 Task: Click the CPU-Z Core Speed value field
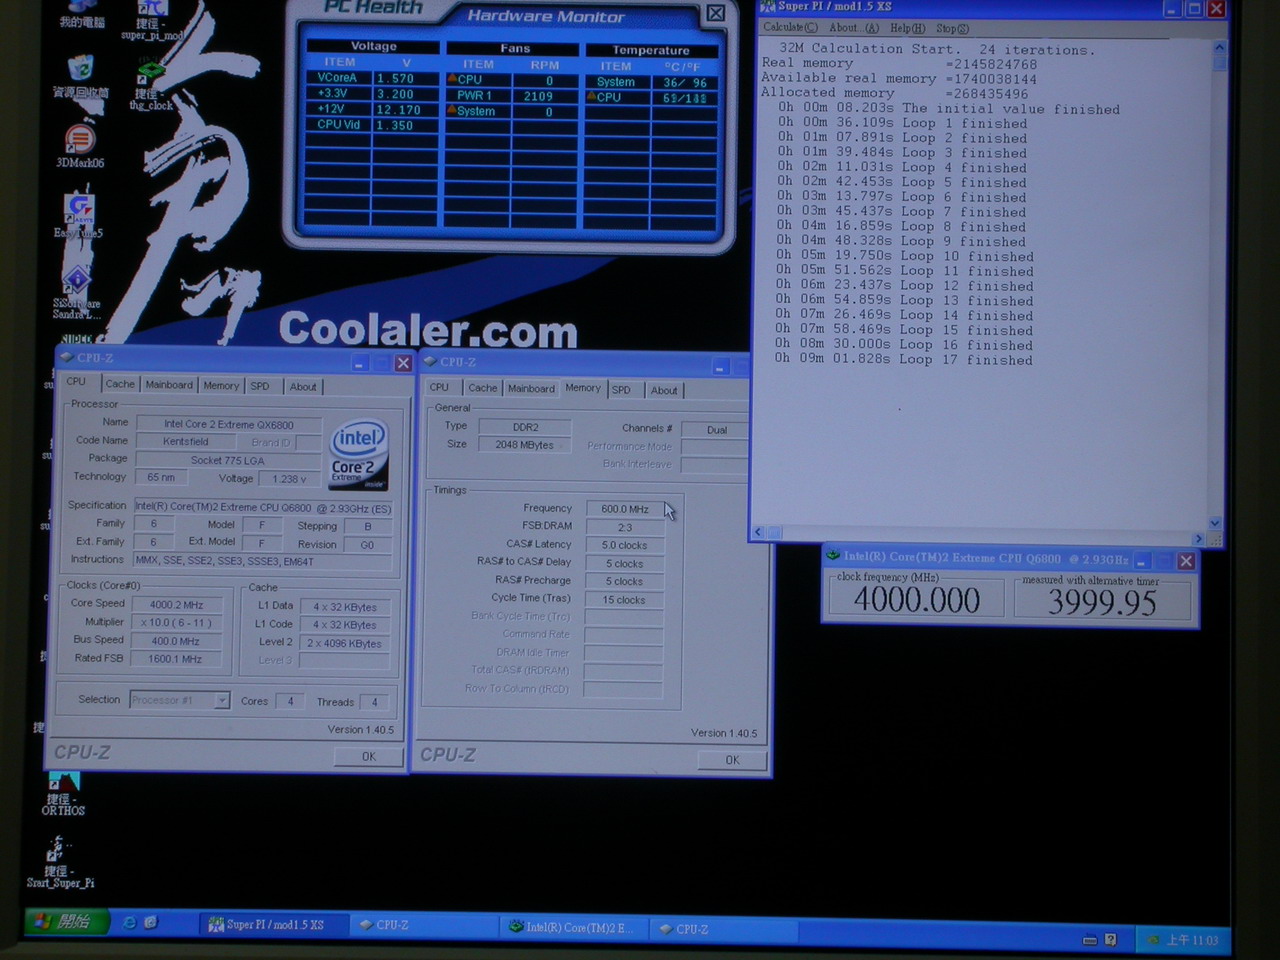177,604
